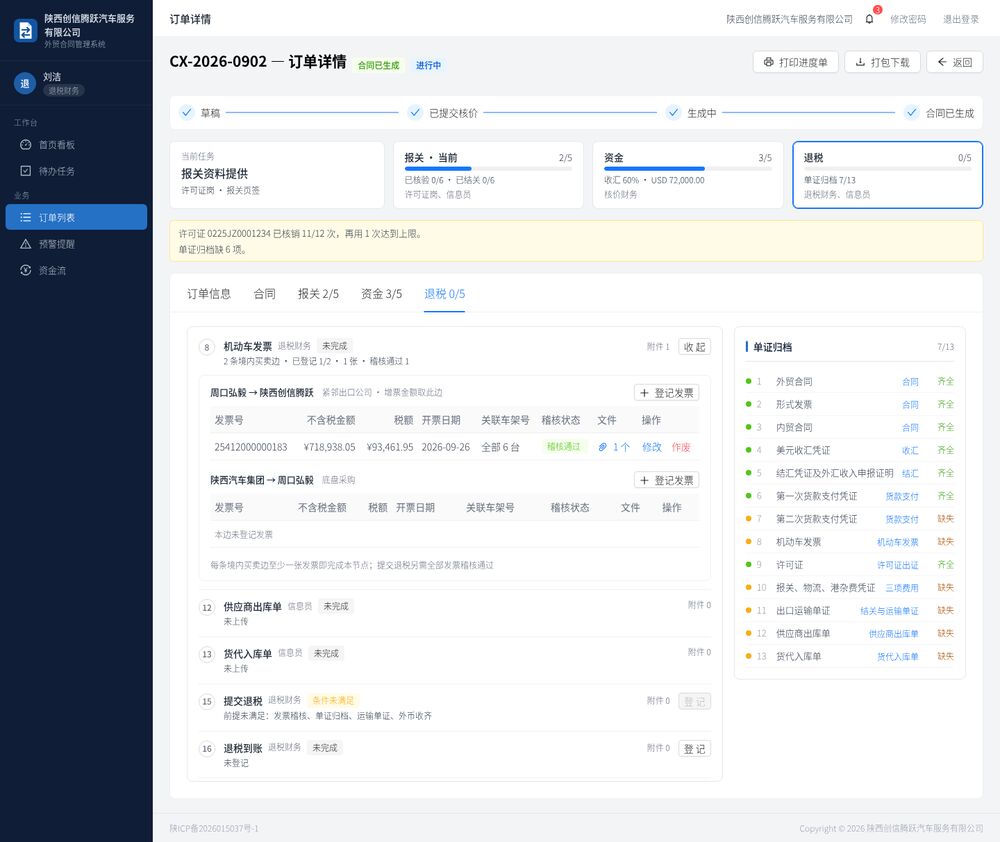Click the check icon of the 合同已生成 step

912,113
